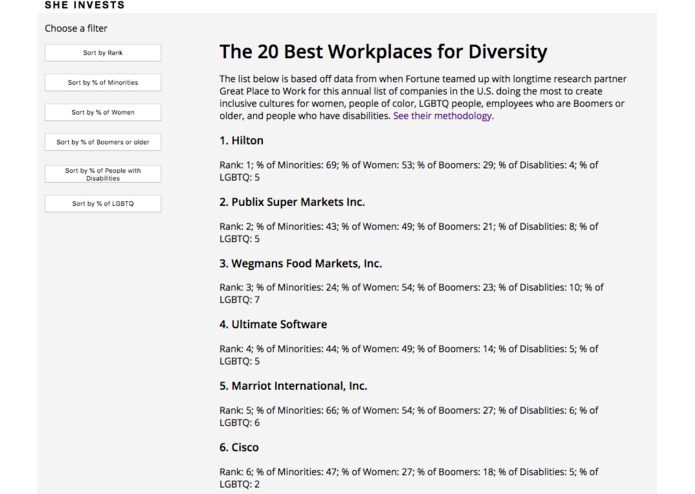Click the Ultimate Software stats line Rank: 4

pos(409,355)
